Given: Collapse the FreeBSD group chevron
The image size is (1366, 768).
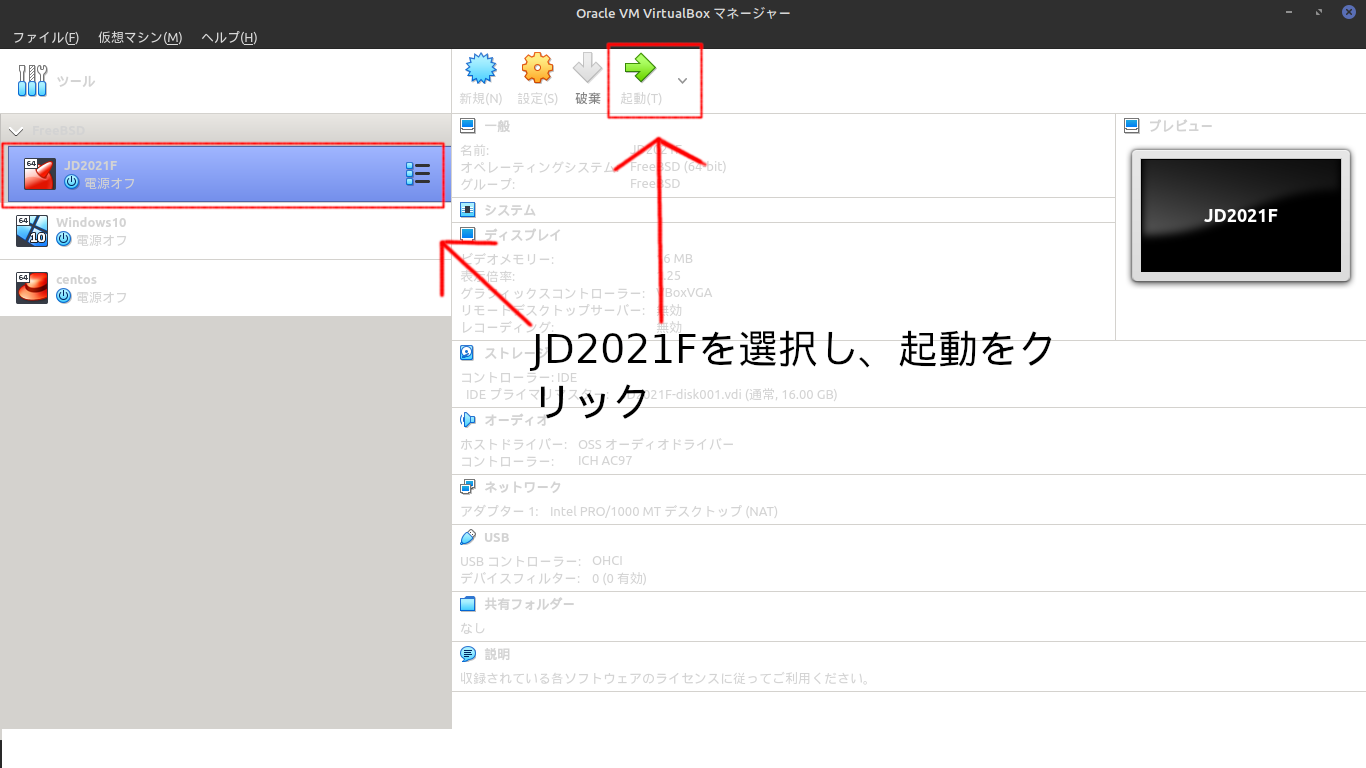Looking at the screenshot, I should 15,131.
